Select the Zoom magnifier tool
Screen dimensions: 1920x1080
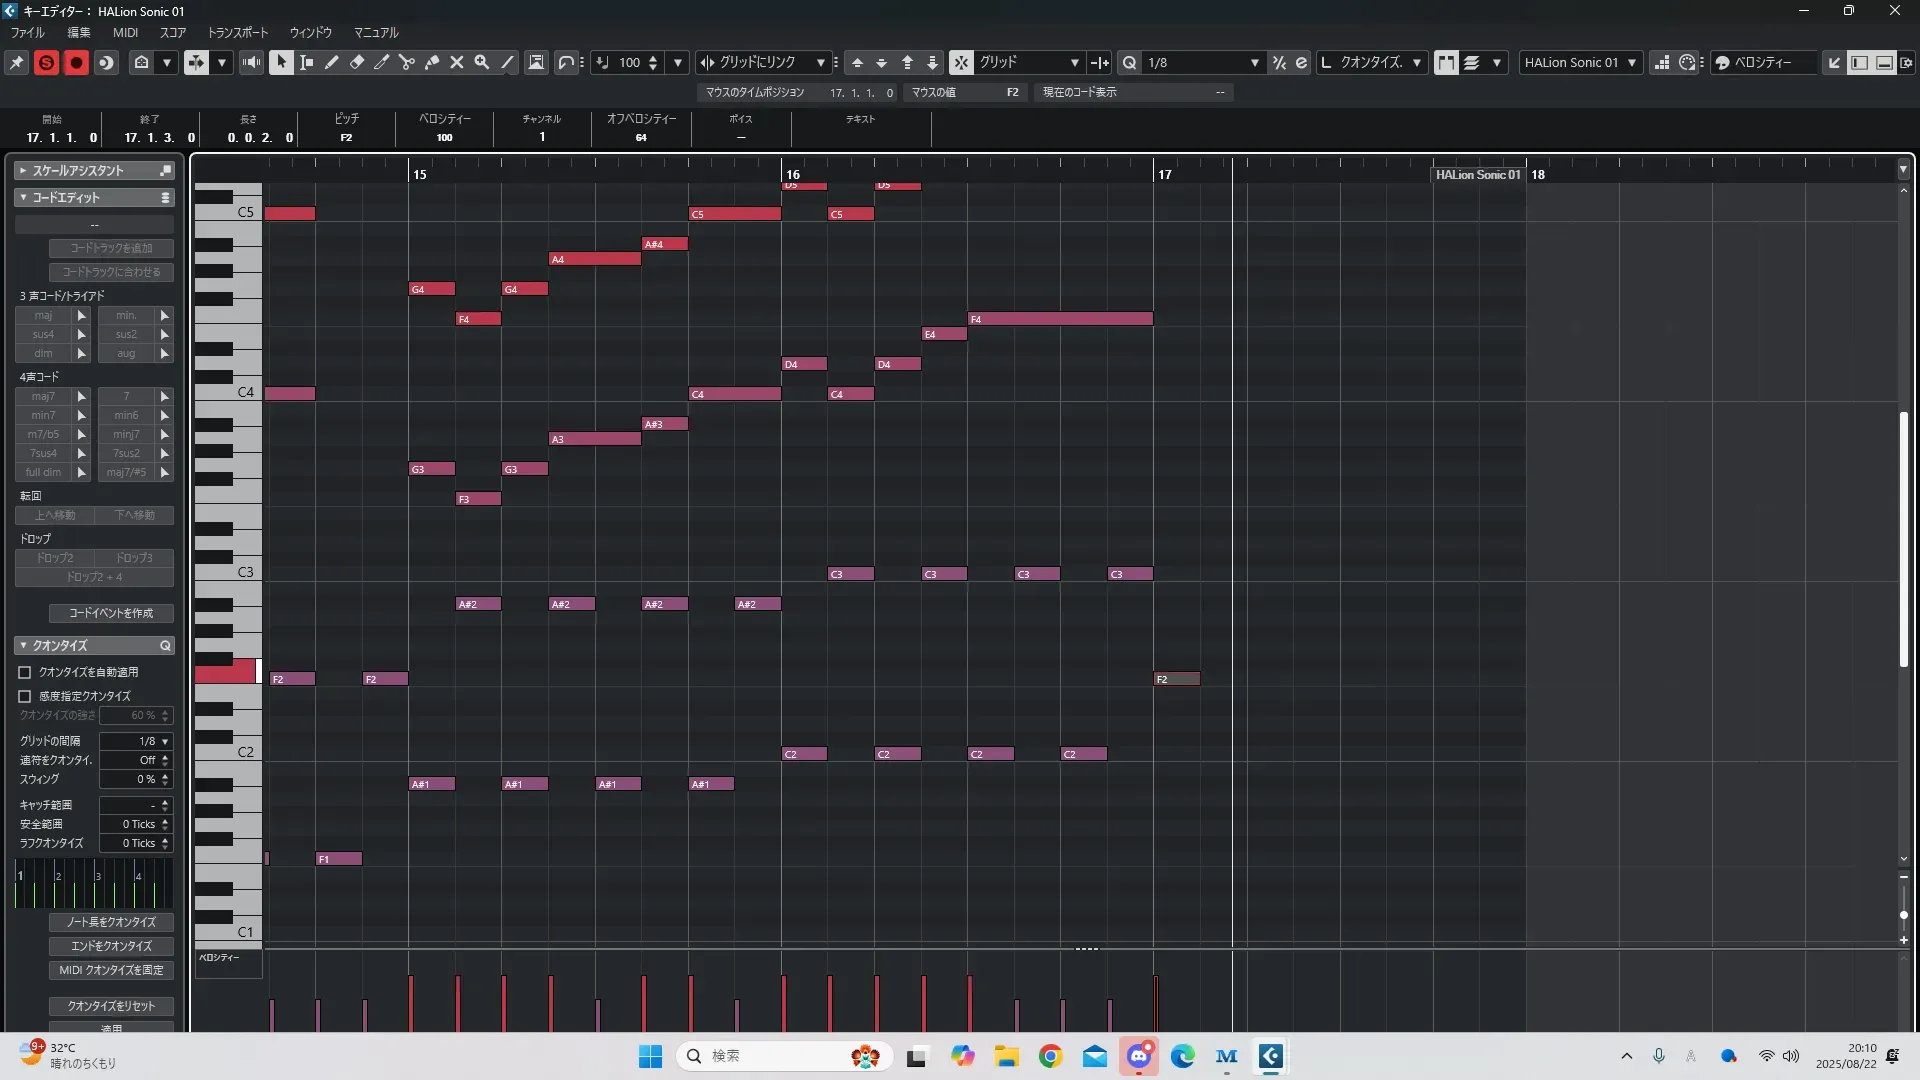[x=482, y=62]
